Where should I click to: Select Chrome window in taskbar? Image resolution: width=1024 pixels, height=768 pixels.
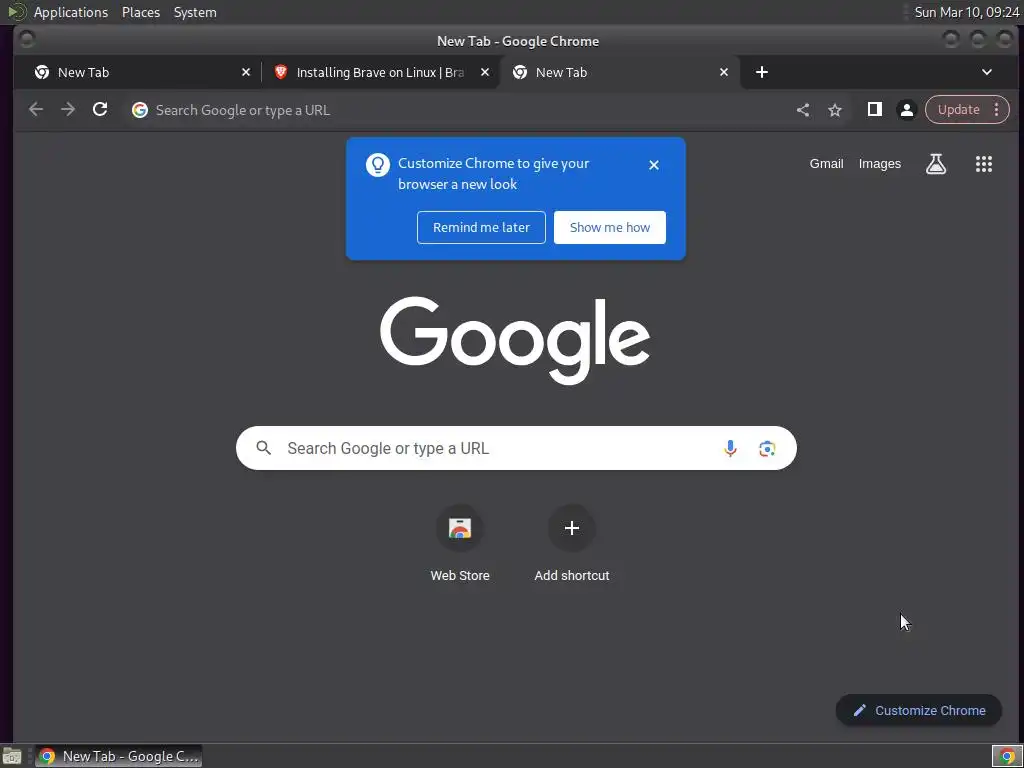tap(118, 756)
